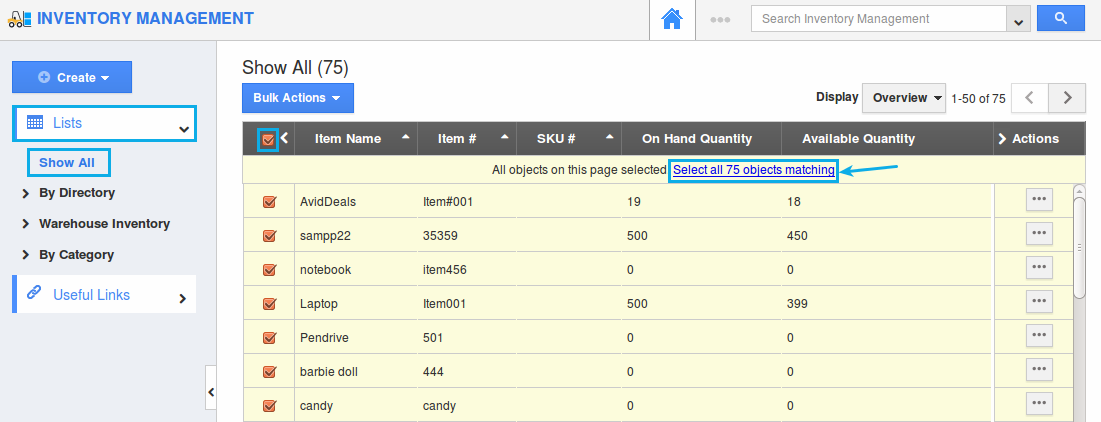Screen dimensions: 1101x422
Task: Click the blue search magnifier button
Action: (x=1061, y=19)
